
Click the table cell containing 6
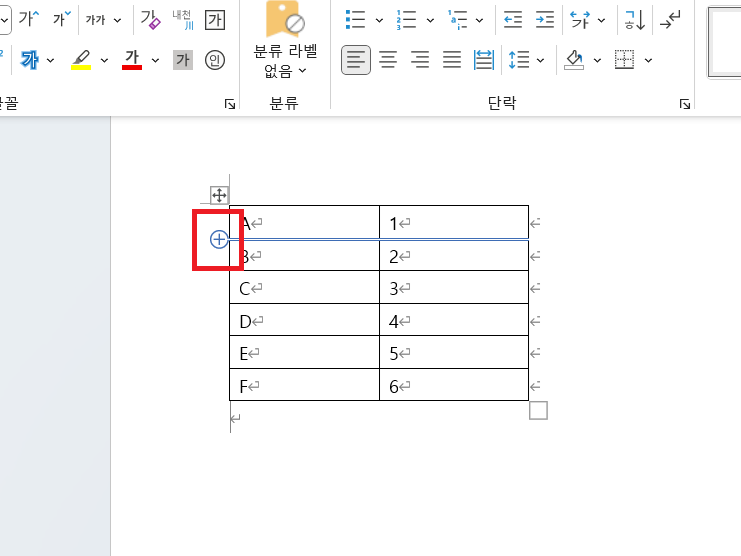[x=454, y=385]
